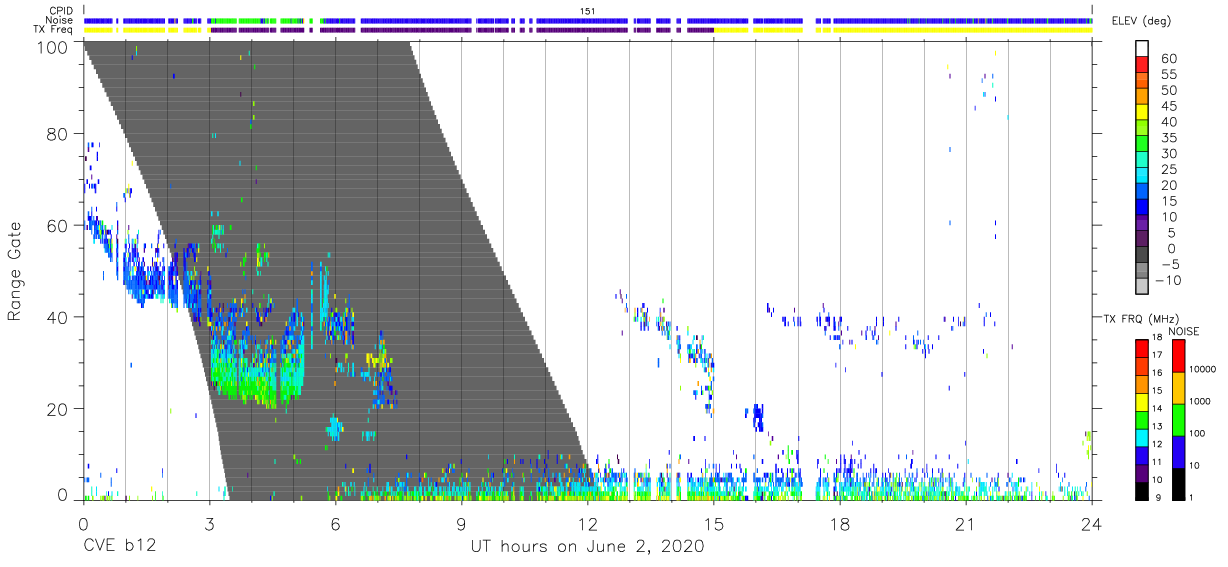Click the '13' label on TX FRQ bar

coord(1156,427)
